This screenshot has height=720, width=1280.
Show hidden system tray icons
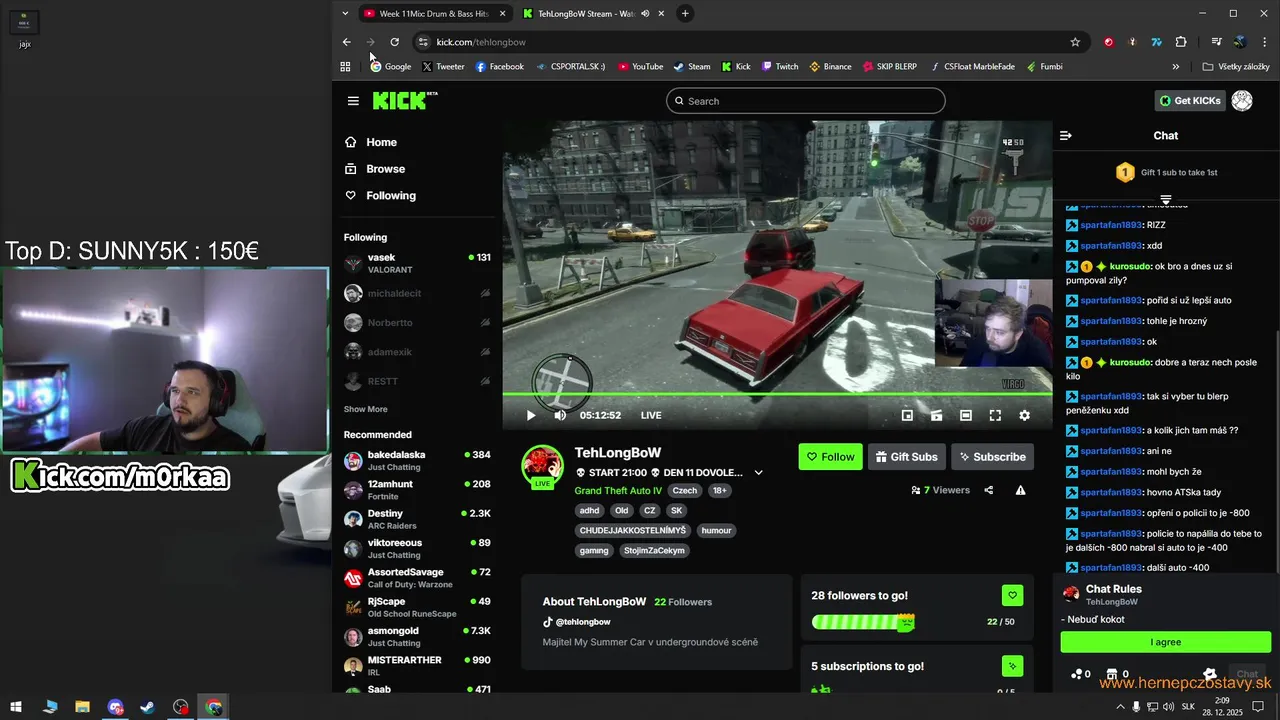[x=1120, y=707]
